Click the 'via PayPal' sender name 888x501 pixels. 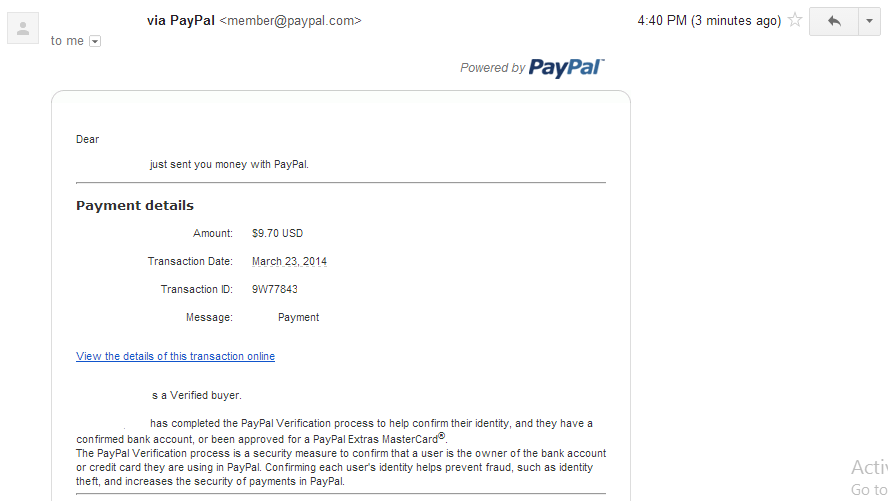pyautogui.click(x=180, y=20)
